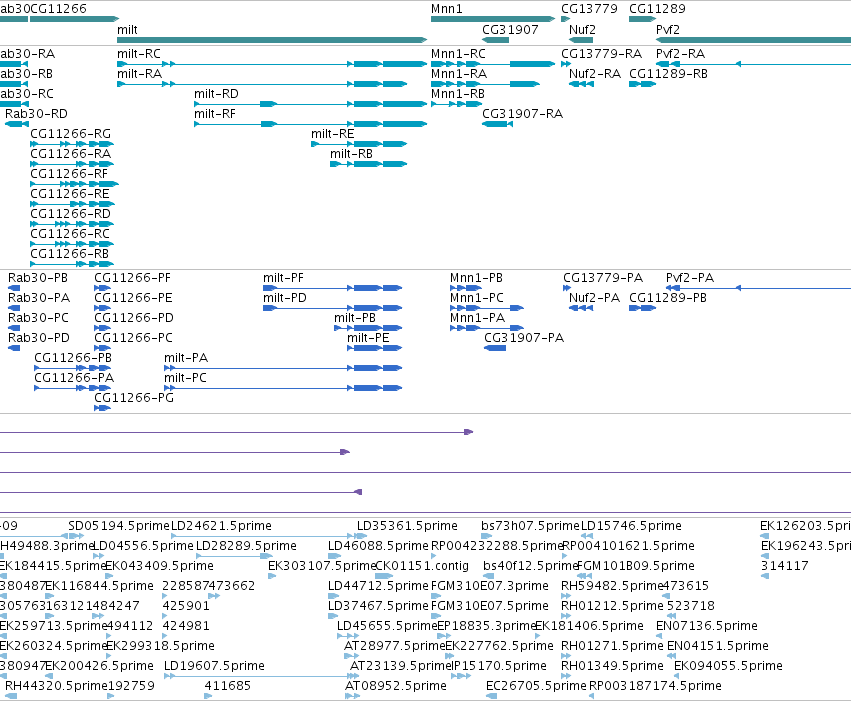This screenshot has width=851, height=701.
Task: Select the EC26705.5prime EST label
Action: tap(536, 686)
